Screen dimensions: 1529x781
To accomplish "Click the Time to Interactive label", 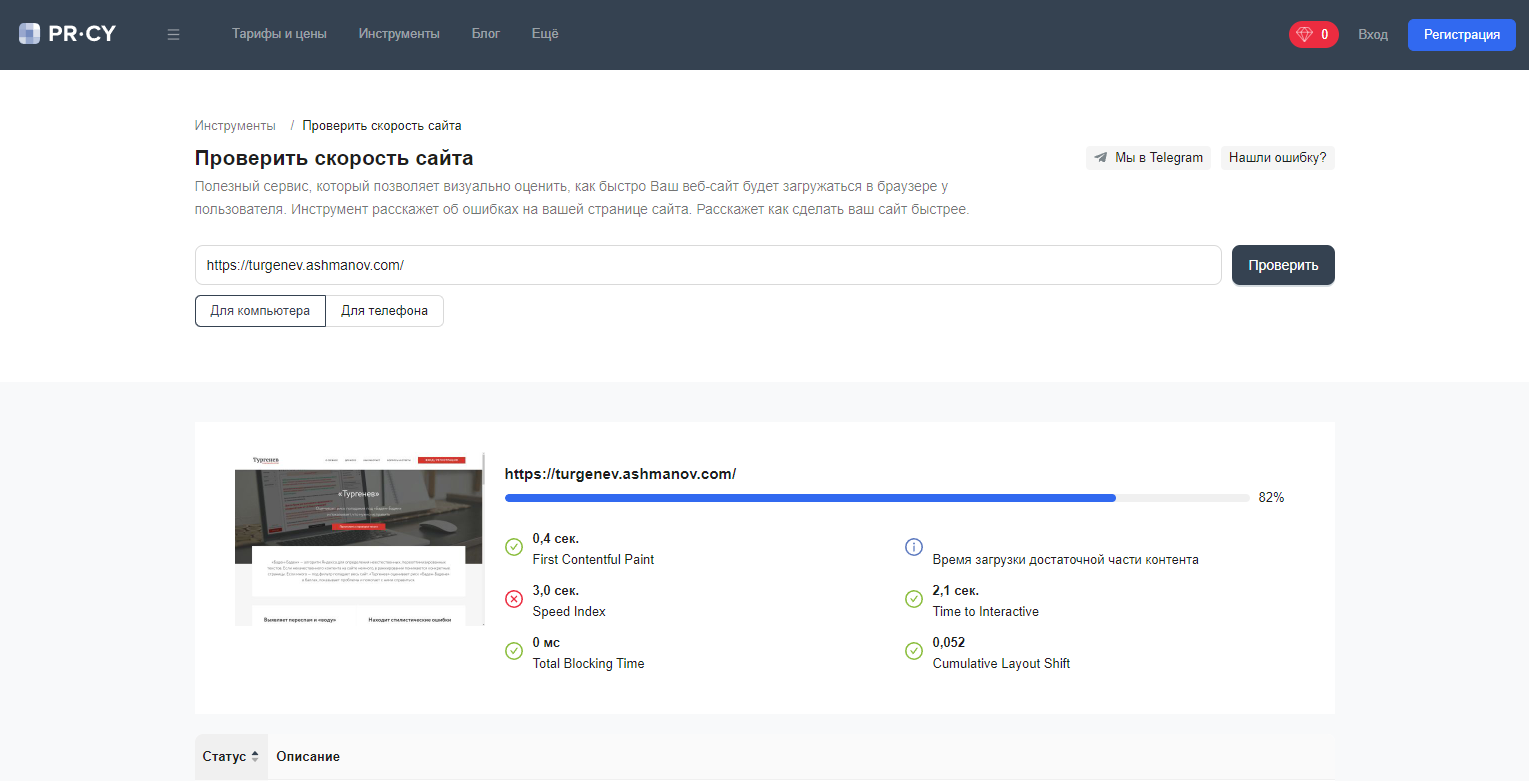I will click(986, 611).
